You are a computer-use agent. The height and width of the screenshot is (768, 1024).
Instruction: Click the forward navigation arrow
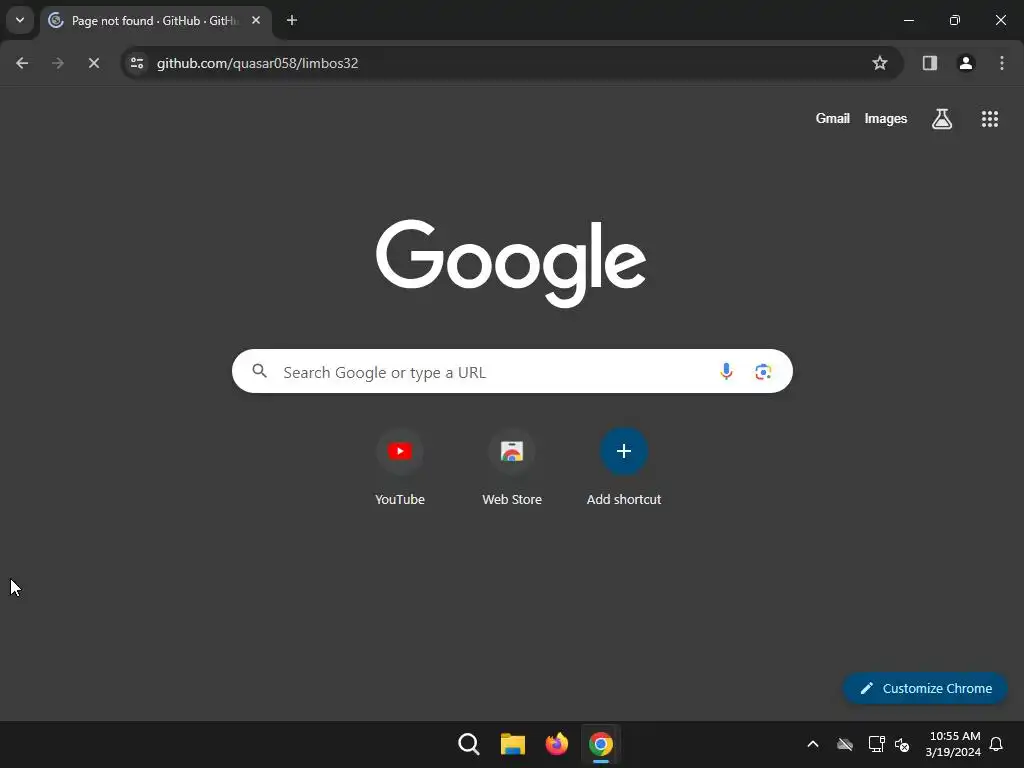57,63
